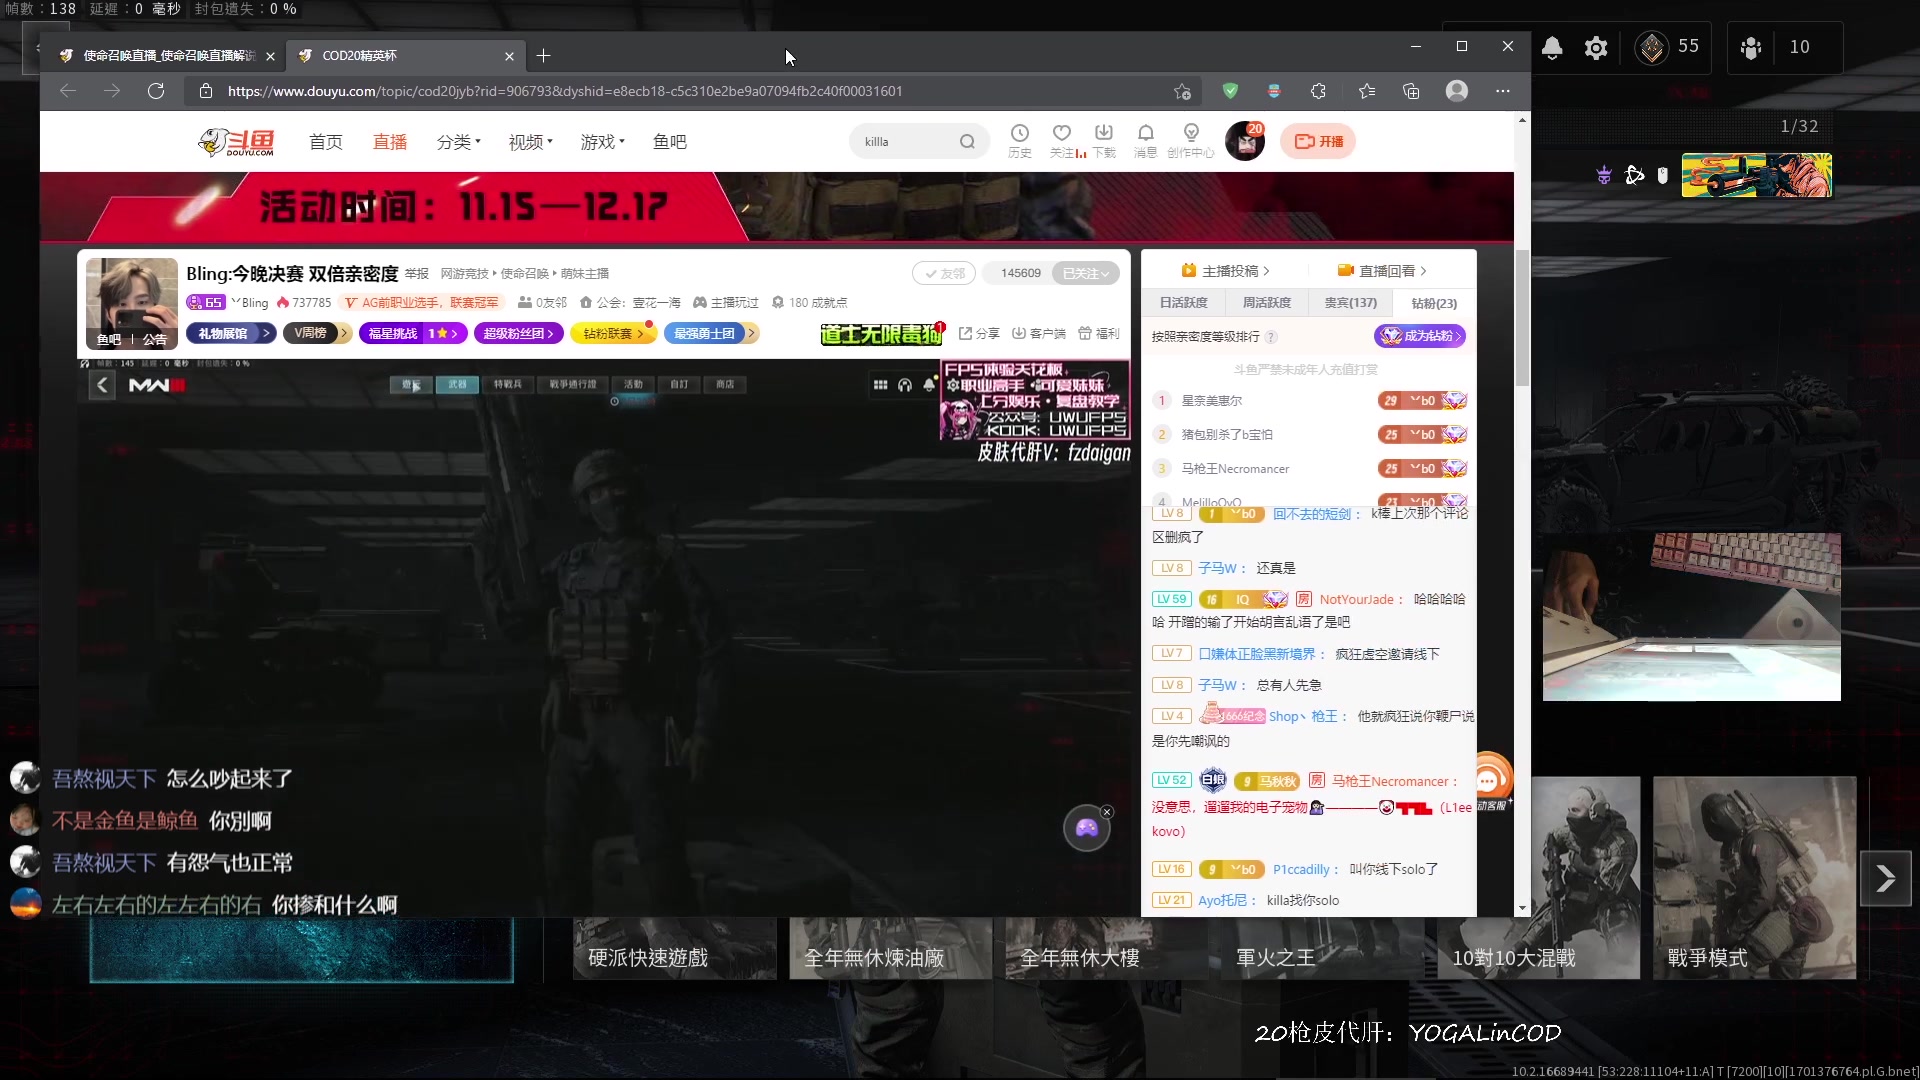Expand the V周榜 weekly ranking entry
Screen dimensions: 1920x1080
(317, 333)
